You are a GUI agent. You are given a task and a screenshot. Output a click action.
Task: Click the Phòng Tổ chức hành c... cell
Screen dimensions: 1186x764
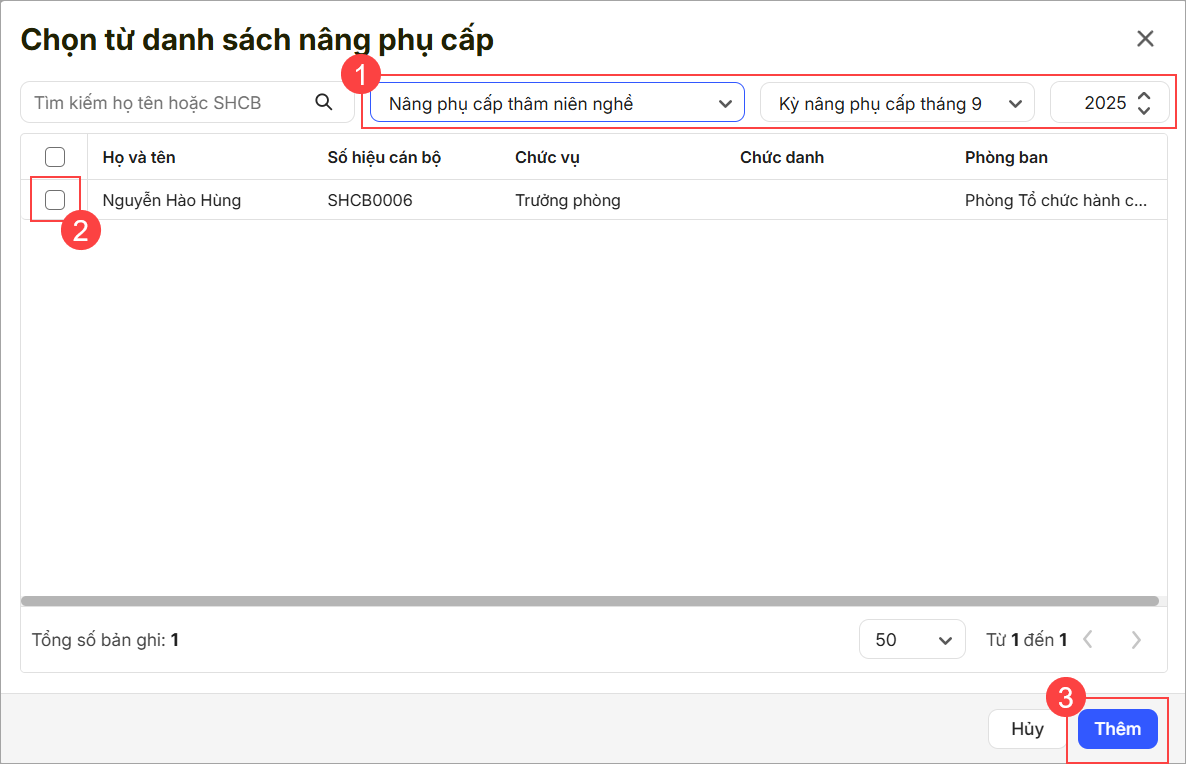coord(1056,200)
